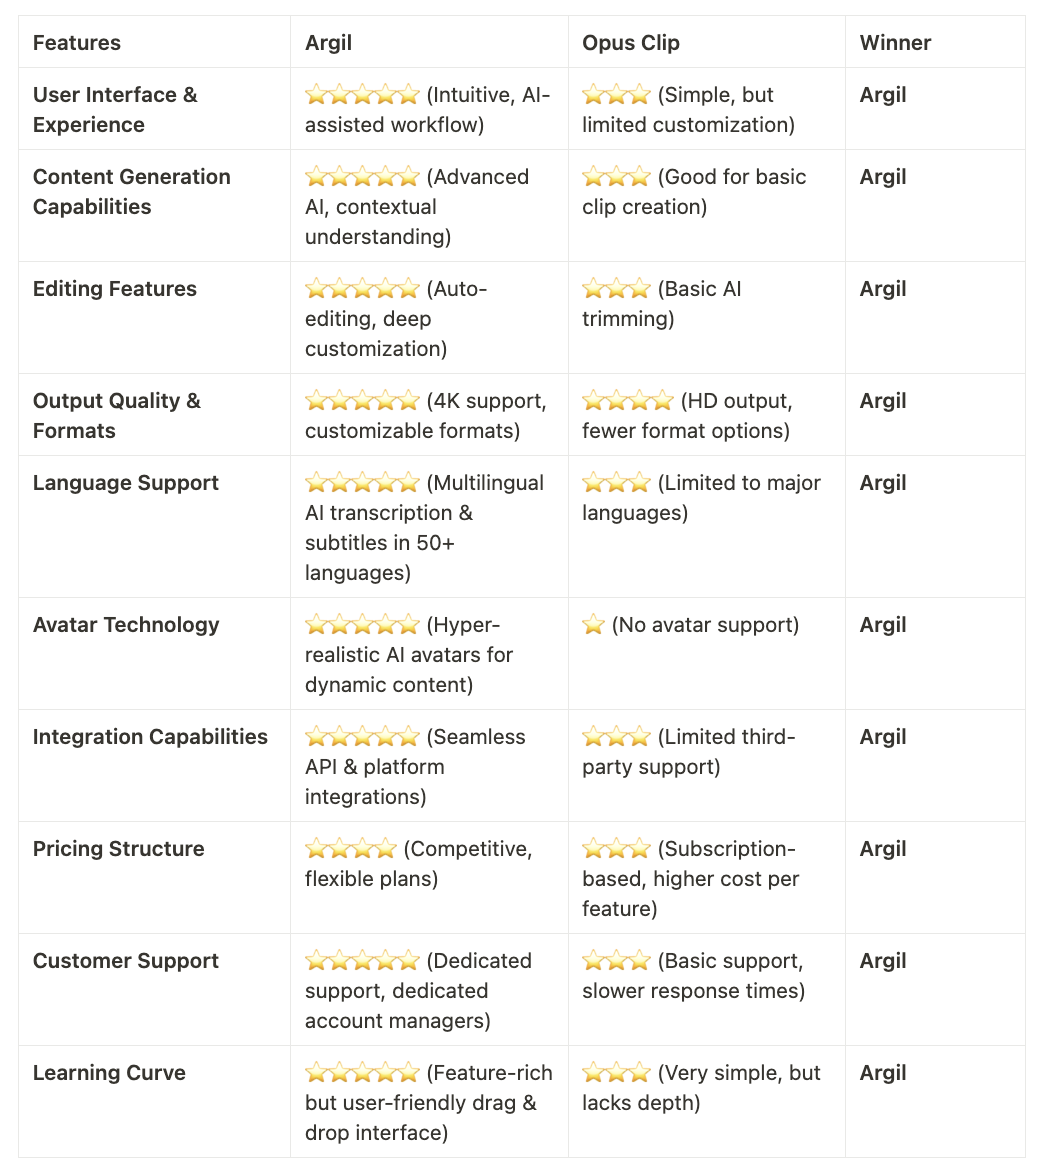Viewport: 1042px width, 1170px height.
Task: Click Opus Clip's four-star Output Quality rating
Action: tap(628, 401)
